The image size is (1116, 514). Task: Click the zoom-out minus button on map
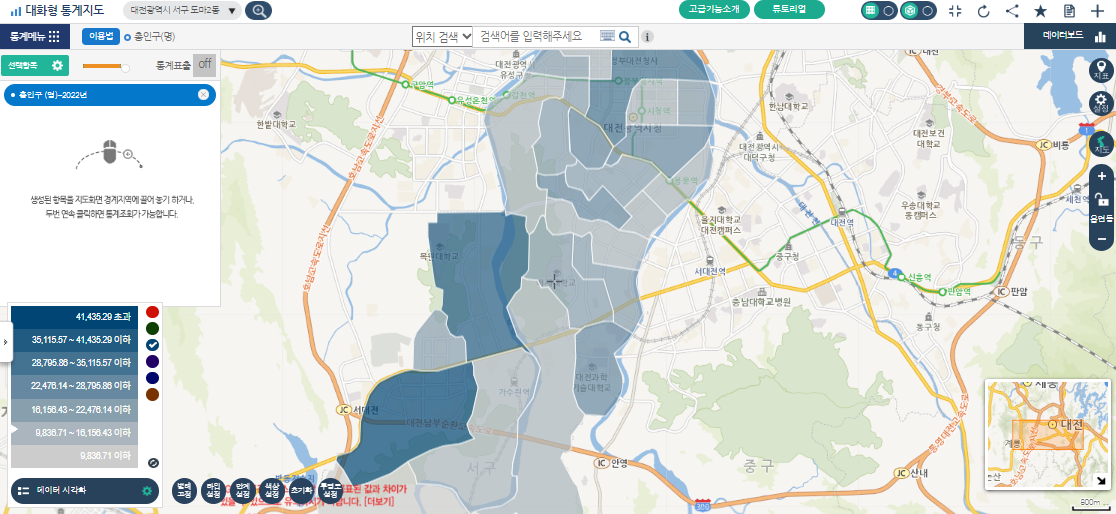[x=1101, y=239]
